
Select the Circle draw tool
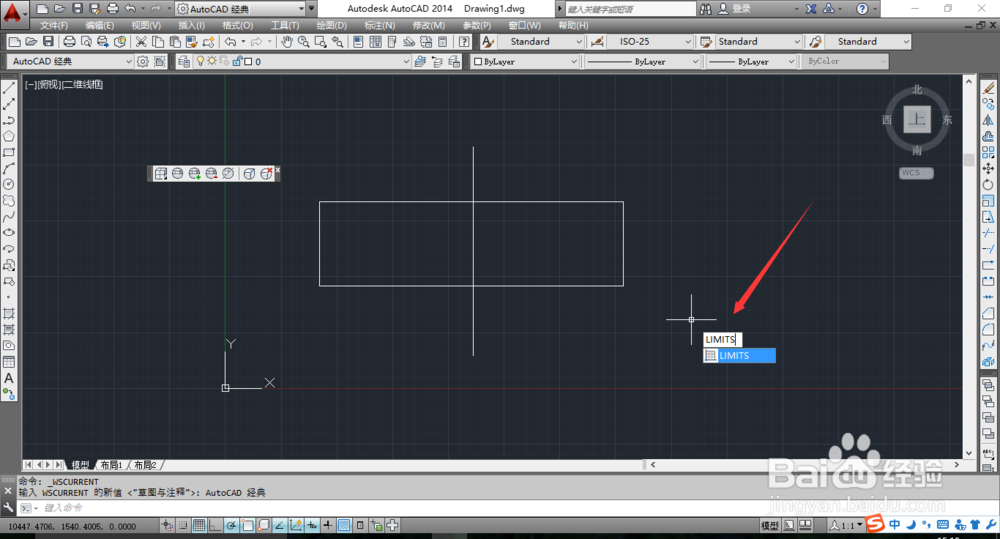coord(9,184)
